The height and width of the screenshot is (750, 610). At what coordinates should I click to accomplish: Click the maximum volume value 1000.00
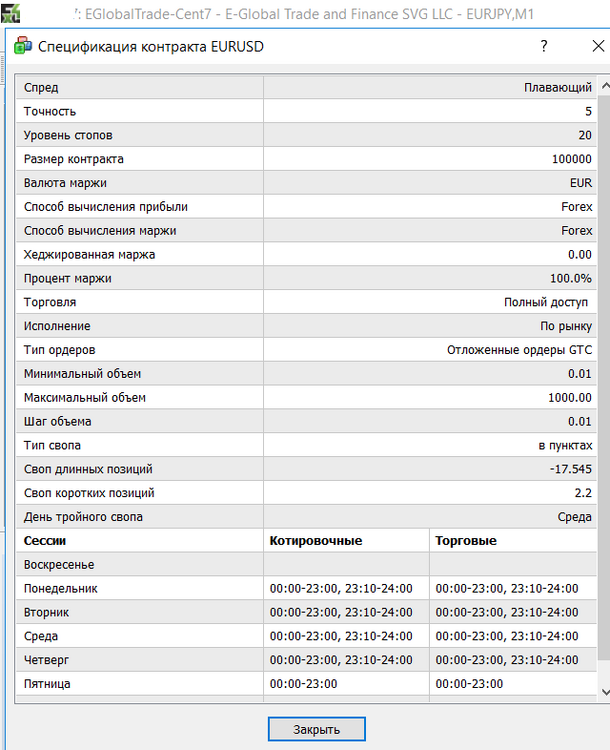point(570,398)
